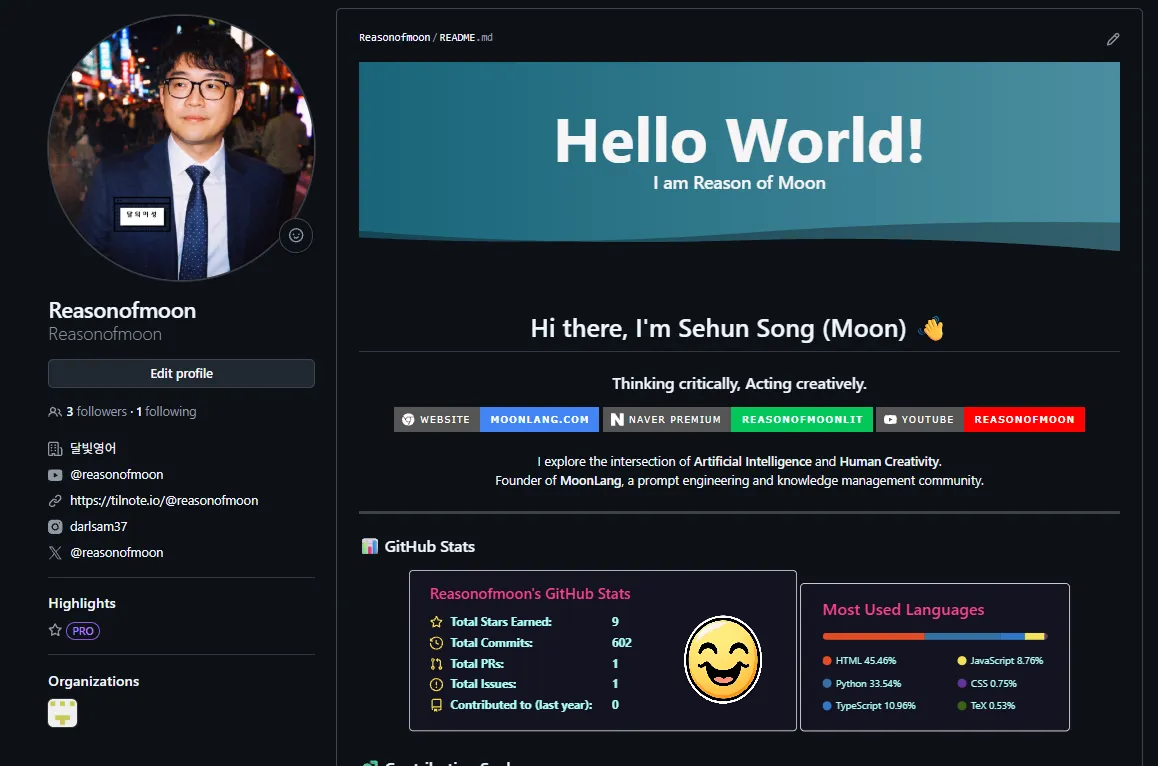Image resolution: width=1158 pixels, height=766 pixels.
Task: Click the PRO highlight badge
Action: tap(83, 631)
